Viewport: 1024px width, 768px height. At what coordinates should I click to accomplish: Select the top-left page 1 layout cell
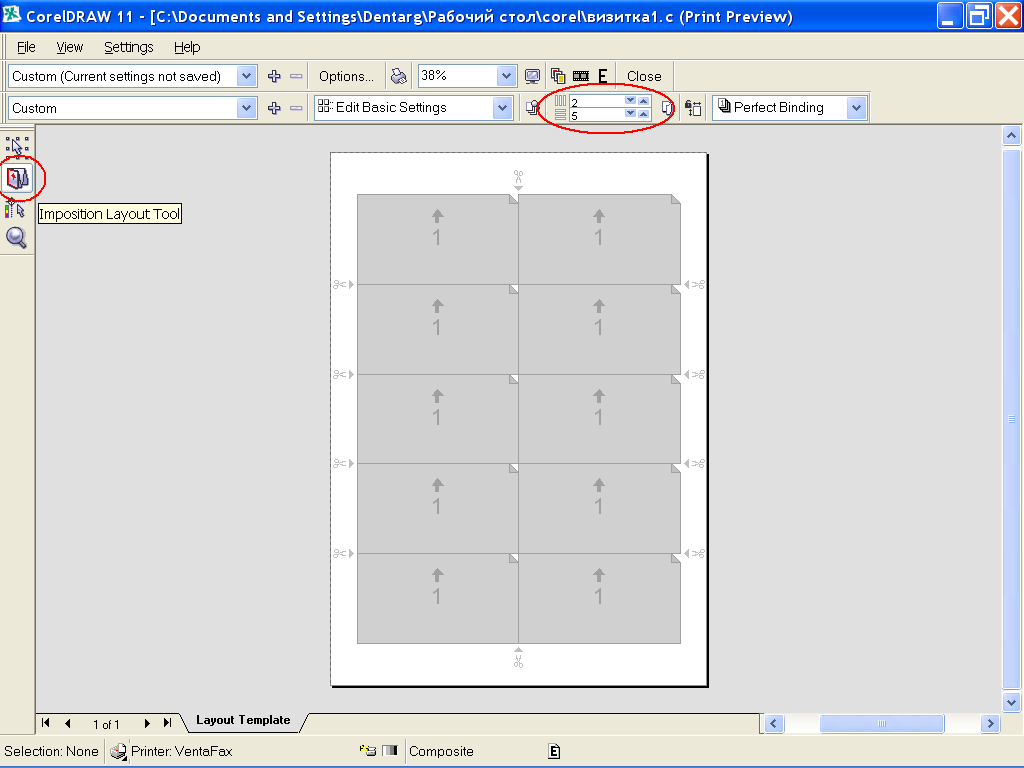(x=438, y=239)
